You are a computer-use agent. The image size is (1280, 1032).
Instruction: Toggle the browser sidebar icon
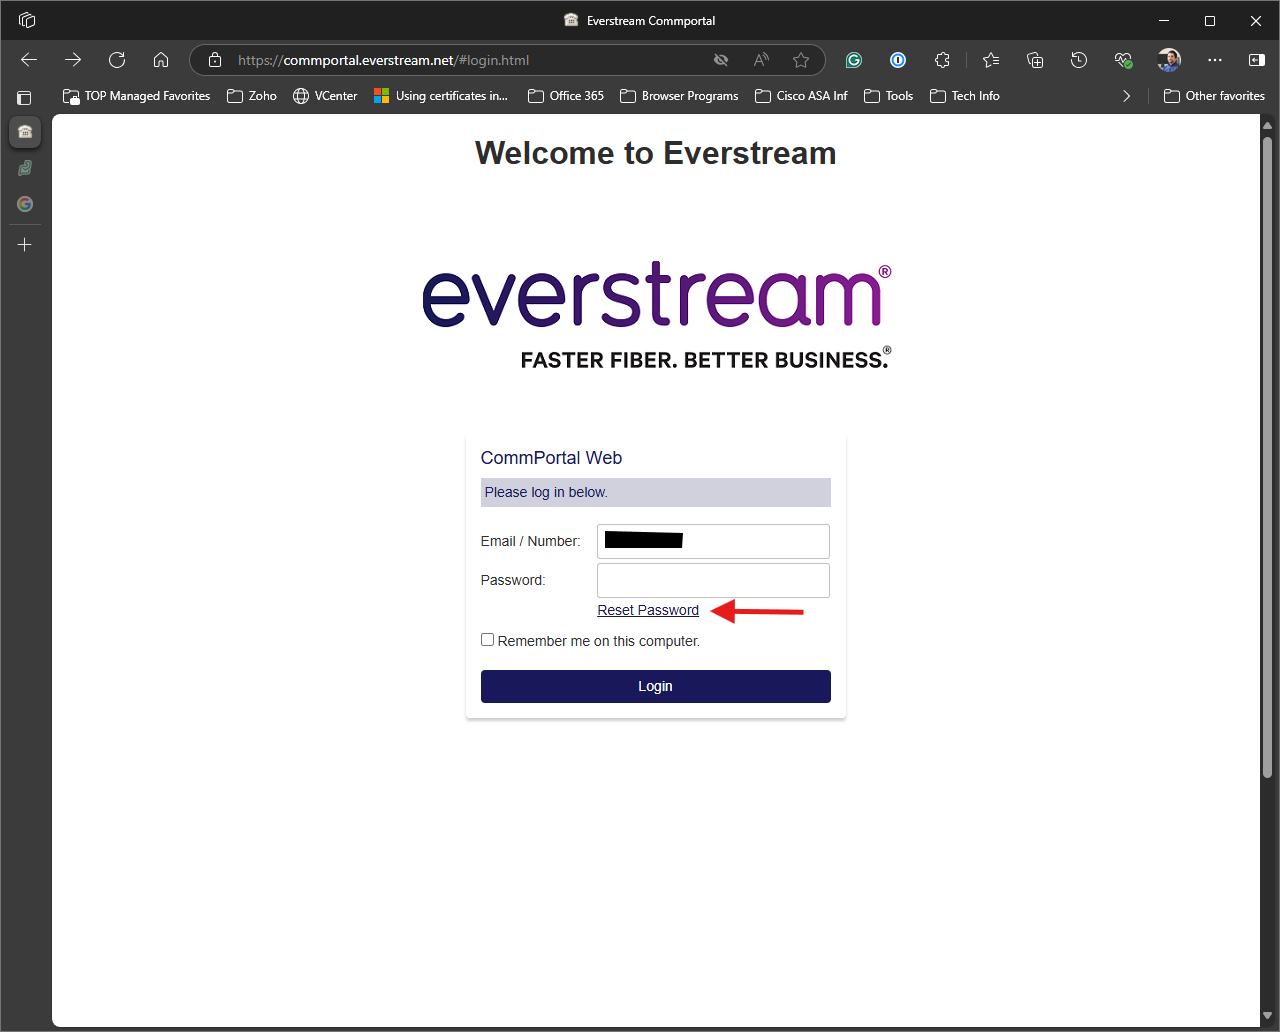pos(1257,60)
